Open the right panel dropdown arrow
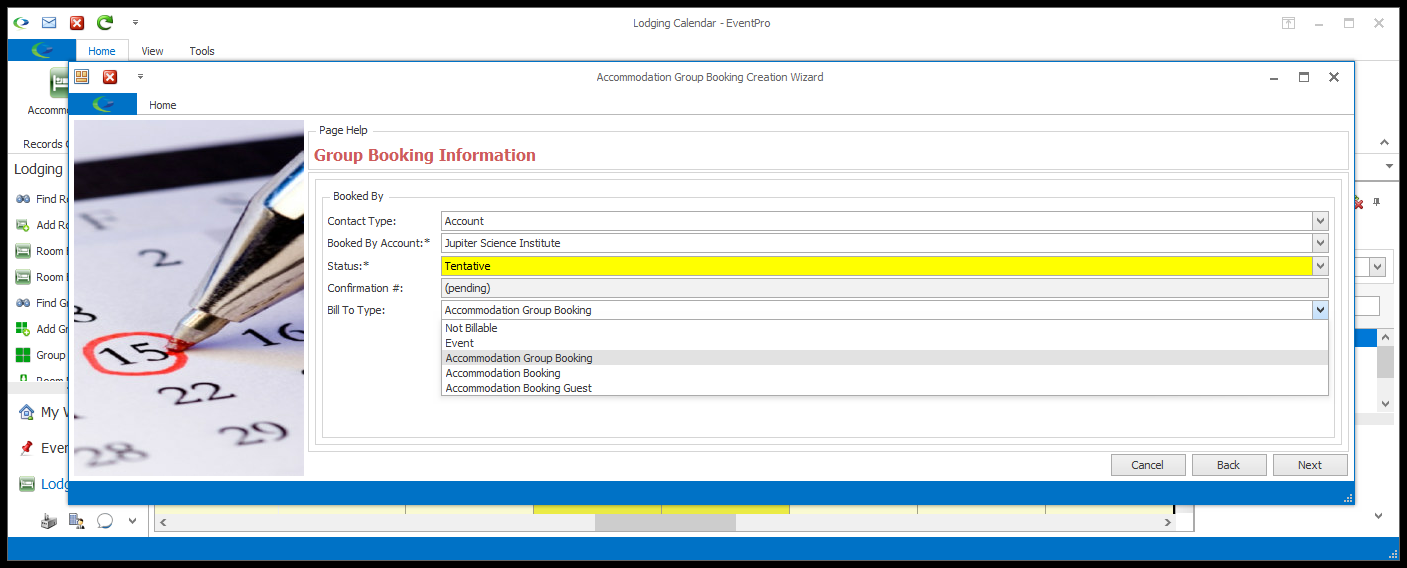 point(1377,267)
